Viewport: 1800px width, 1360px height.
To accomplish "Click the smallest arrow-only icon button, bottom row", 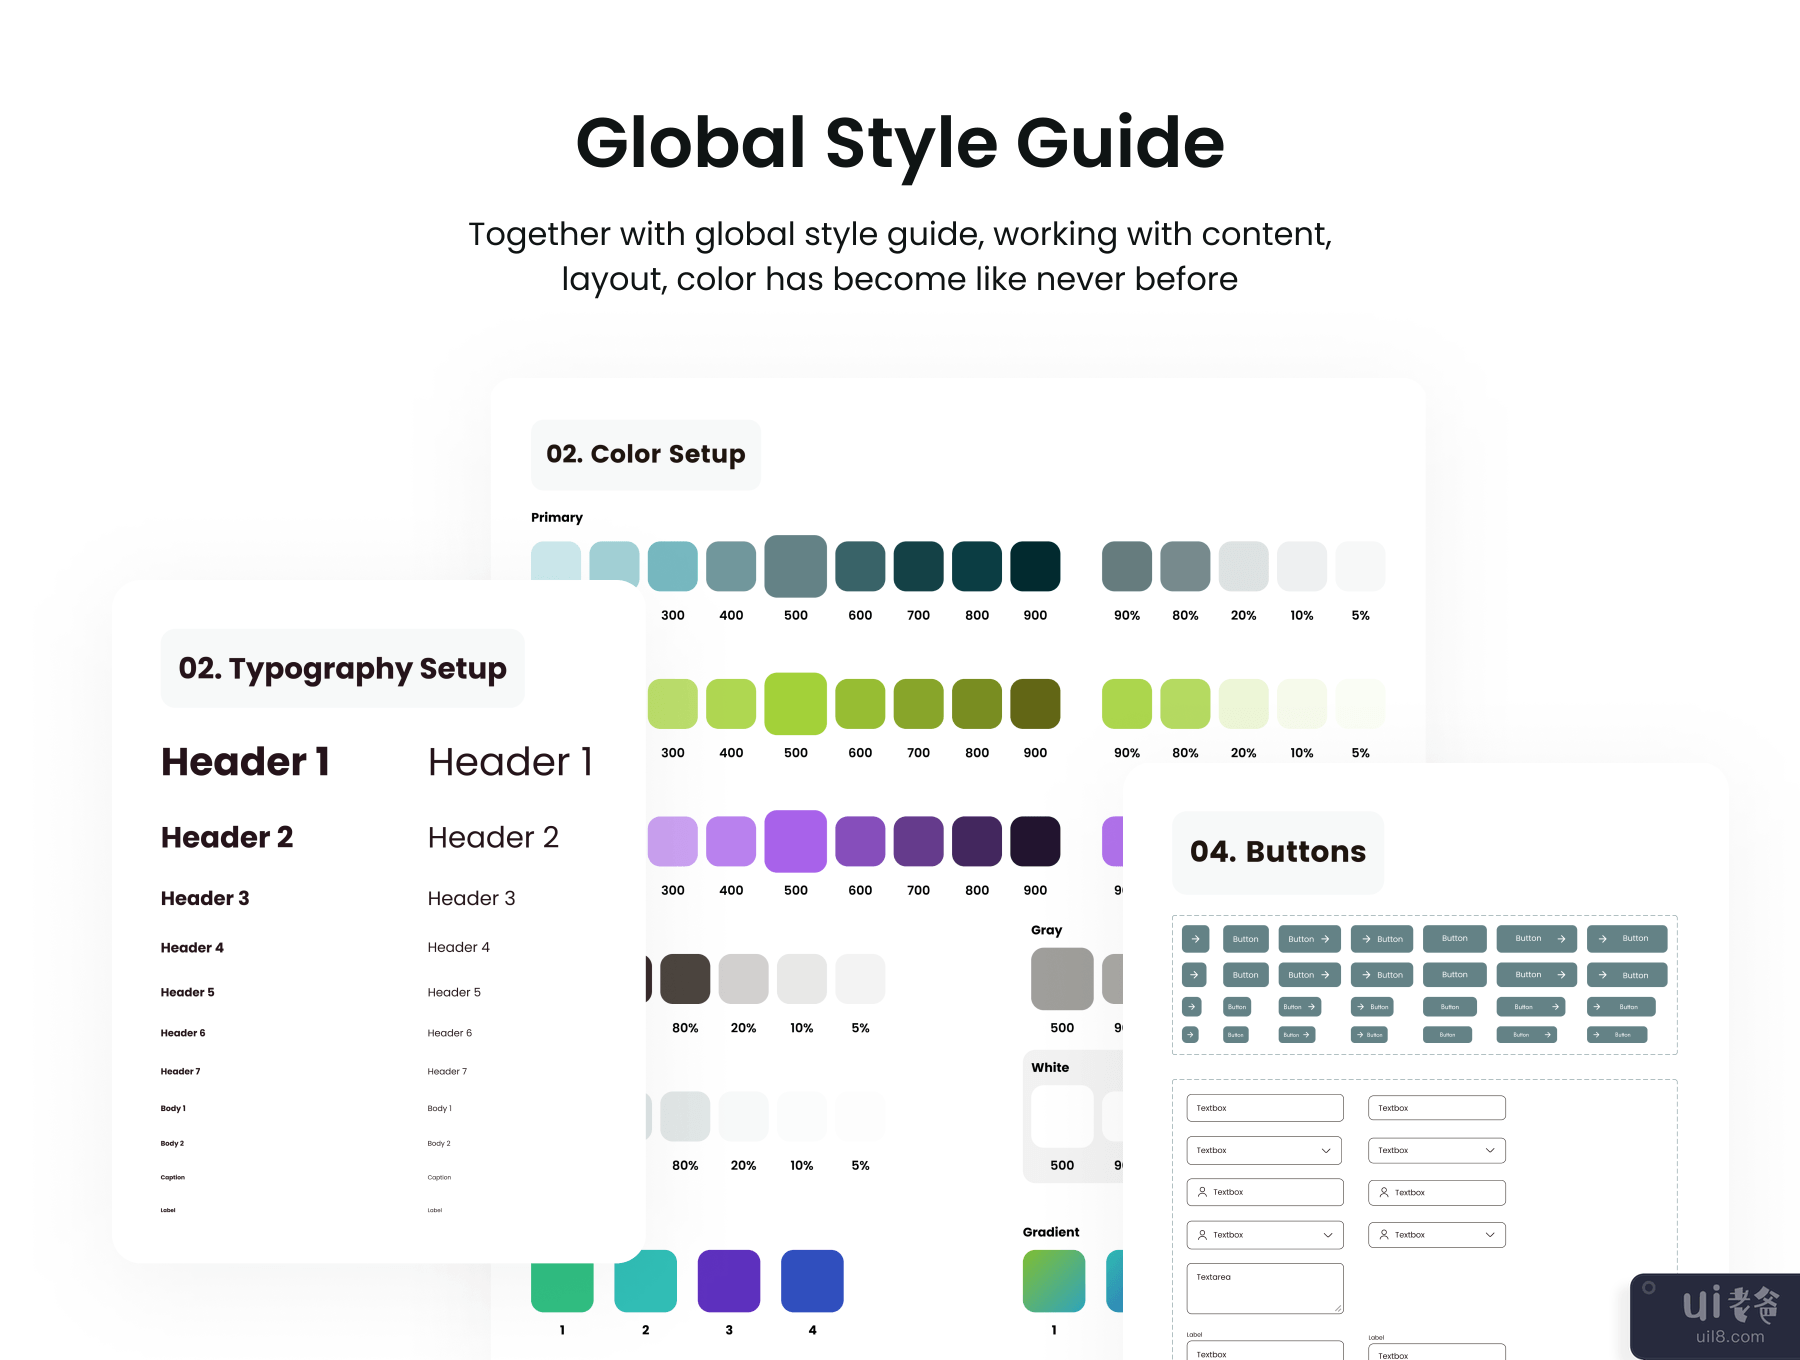I will pos(1190,1035).
